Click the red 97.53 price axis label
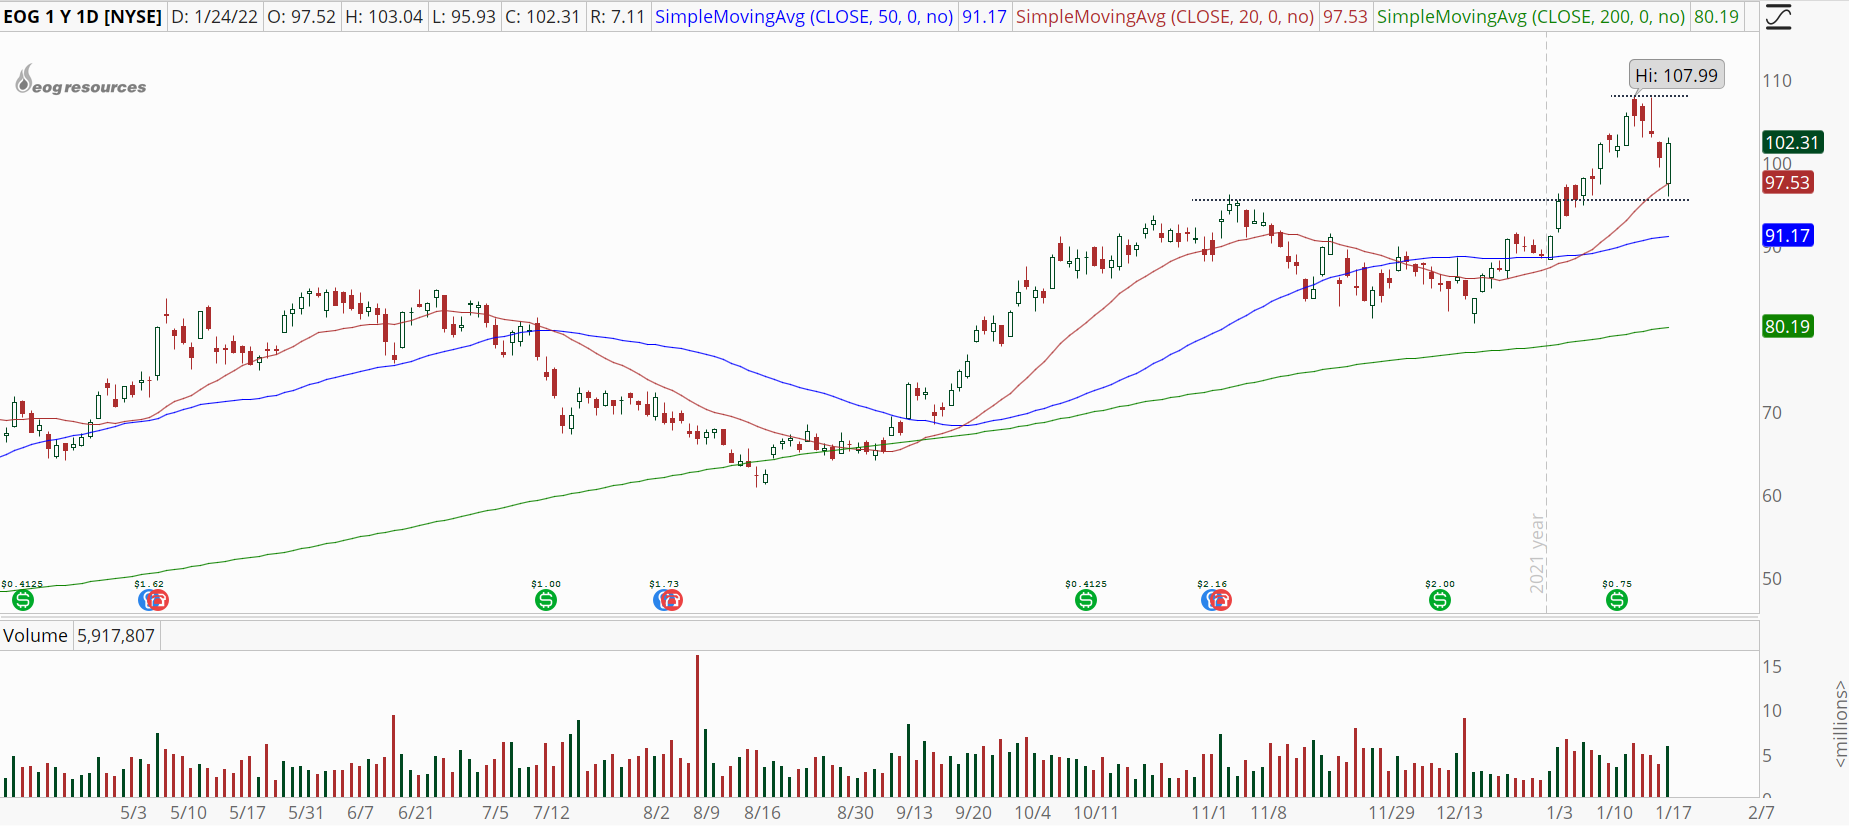Viewport: 1849px width, 826px height. (1787, 182)
